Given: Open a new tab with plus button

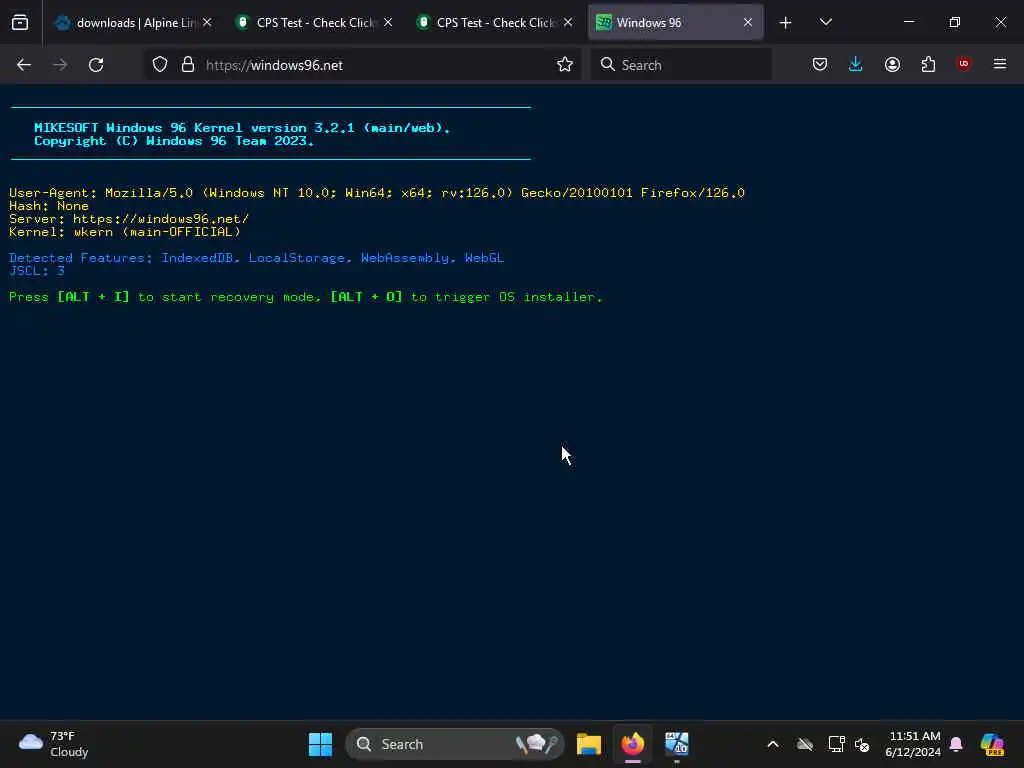Looking at the screenshot, I should [786, 23].
